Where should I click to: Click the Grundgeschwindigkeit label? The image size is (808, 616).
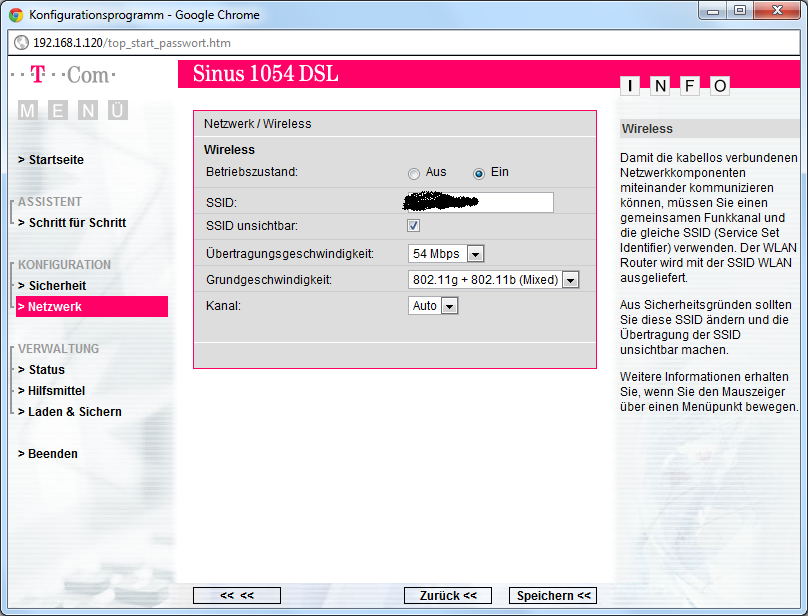pos(269,280)
